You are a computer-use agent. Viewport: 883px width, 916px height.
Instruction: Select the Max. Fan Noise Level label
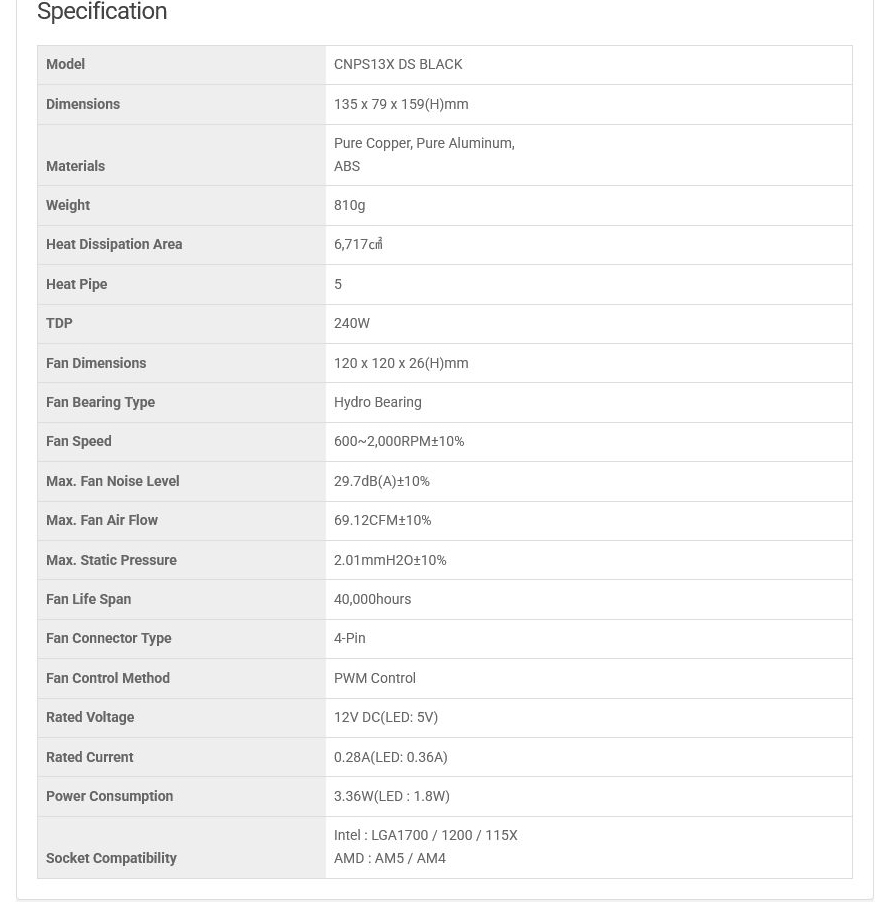(112, 481)
